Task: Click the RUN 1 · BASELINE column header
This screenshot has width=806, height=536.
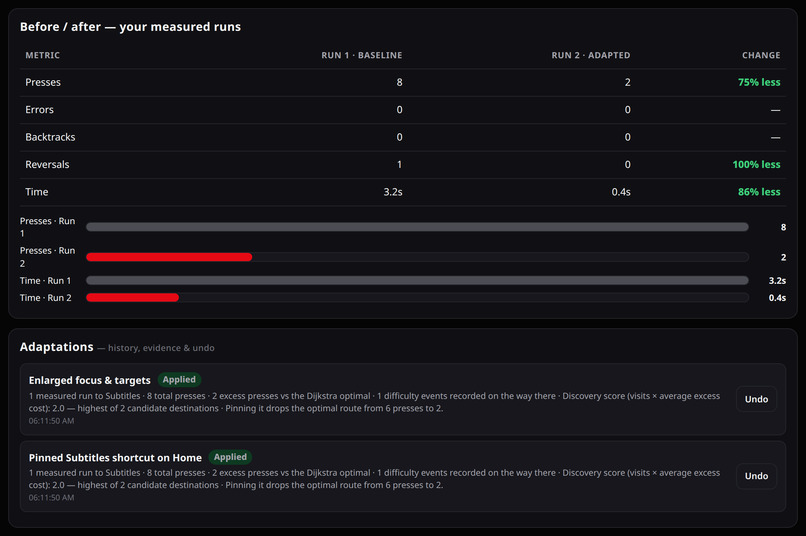Action: coord(362,55)
